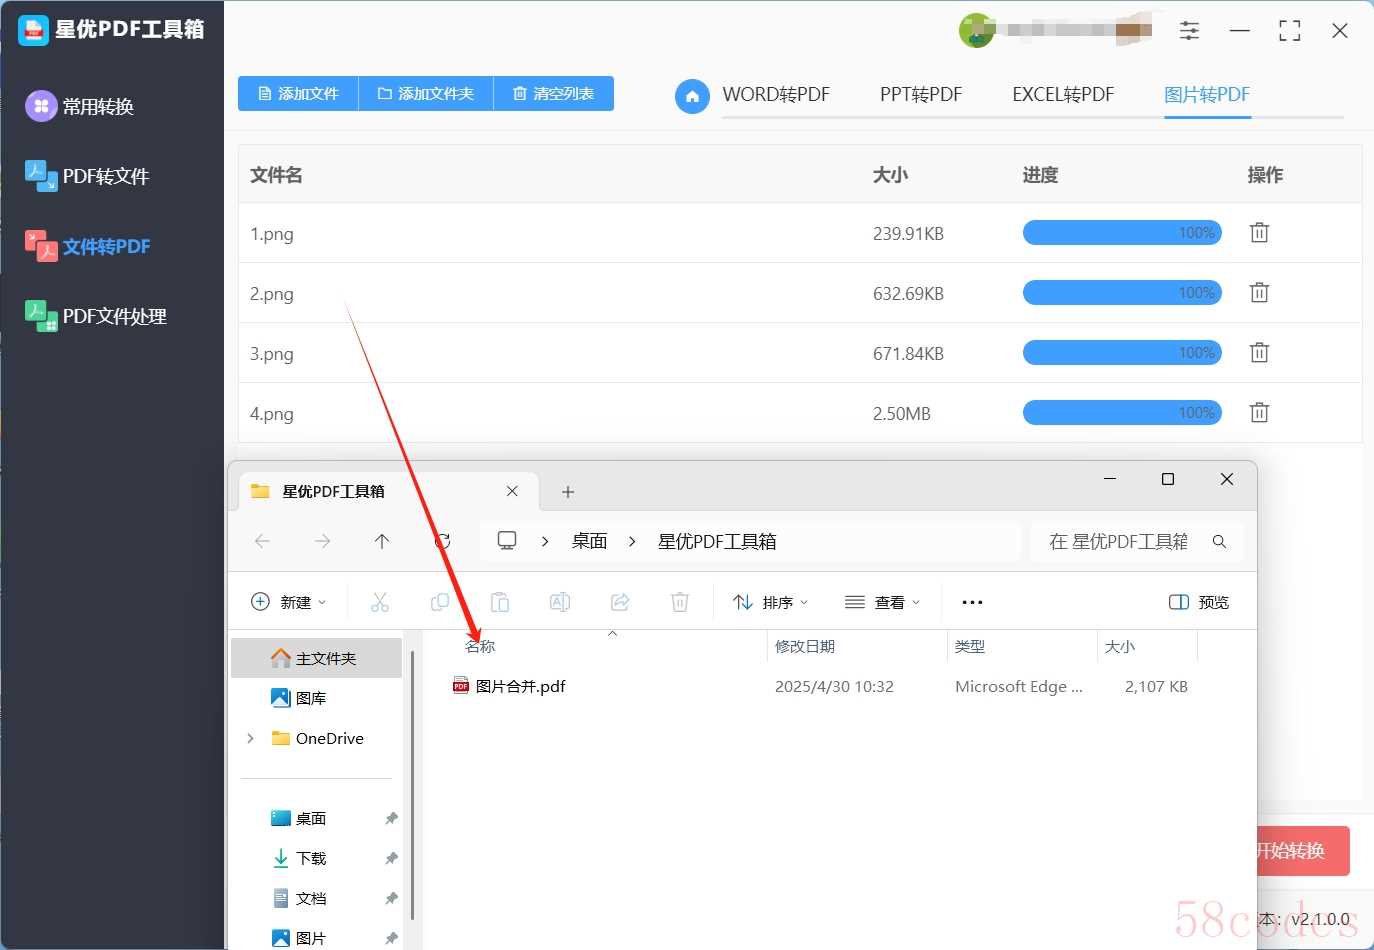Viewport: 1374px width, 950px height.
Task: Click the Rename icon in Explorer toolbar
Action: click(560, 602)
